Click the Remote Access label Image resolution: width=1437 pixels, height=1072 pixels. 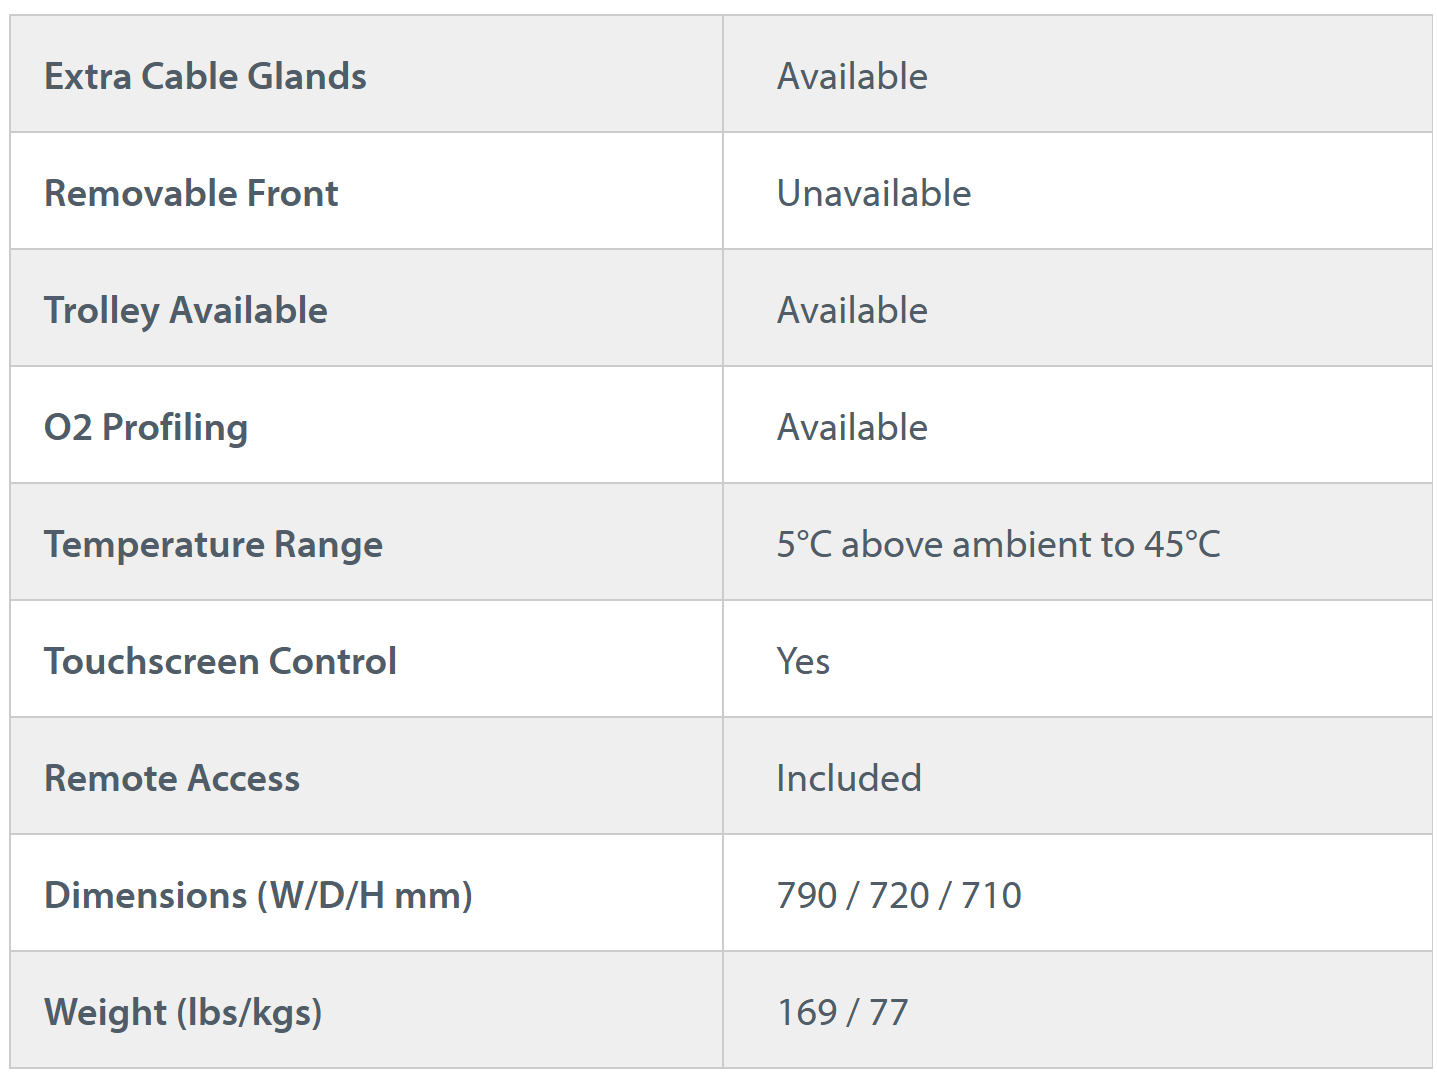click(x=172, y=779)
